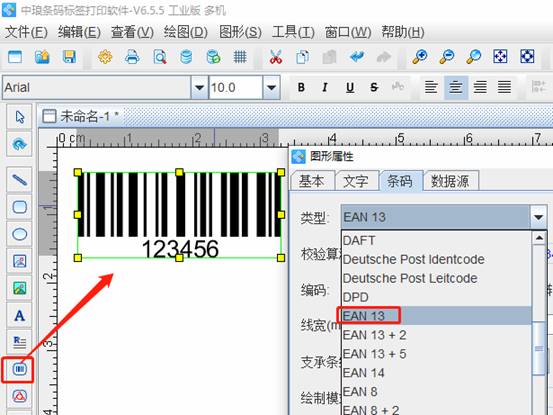Viewport: 553px width, 415px height.
Task: Undo last action blue arrow
Action: (357, 57)
